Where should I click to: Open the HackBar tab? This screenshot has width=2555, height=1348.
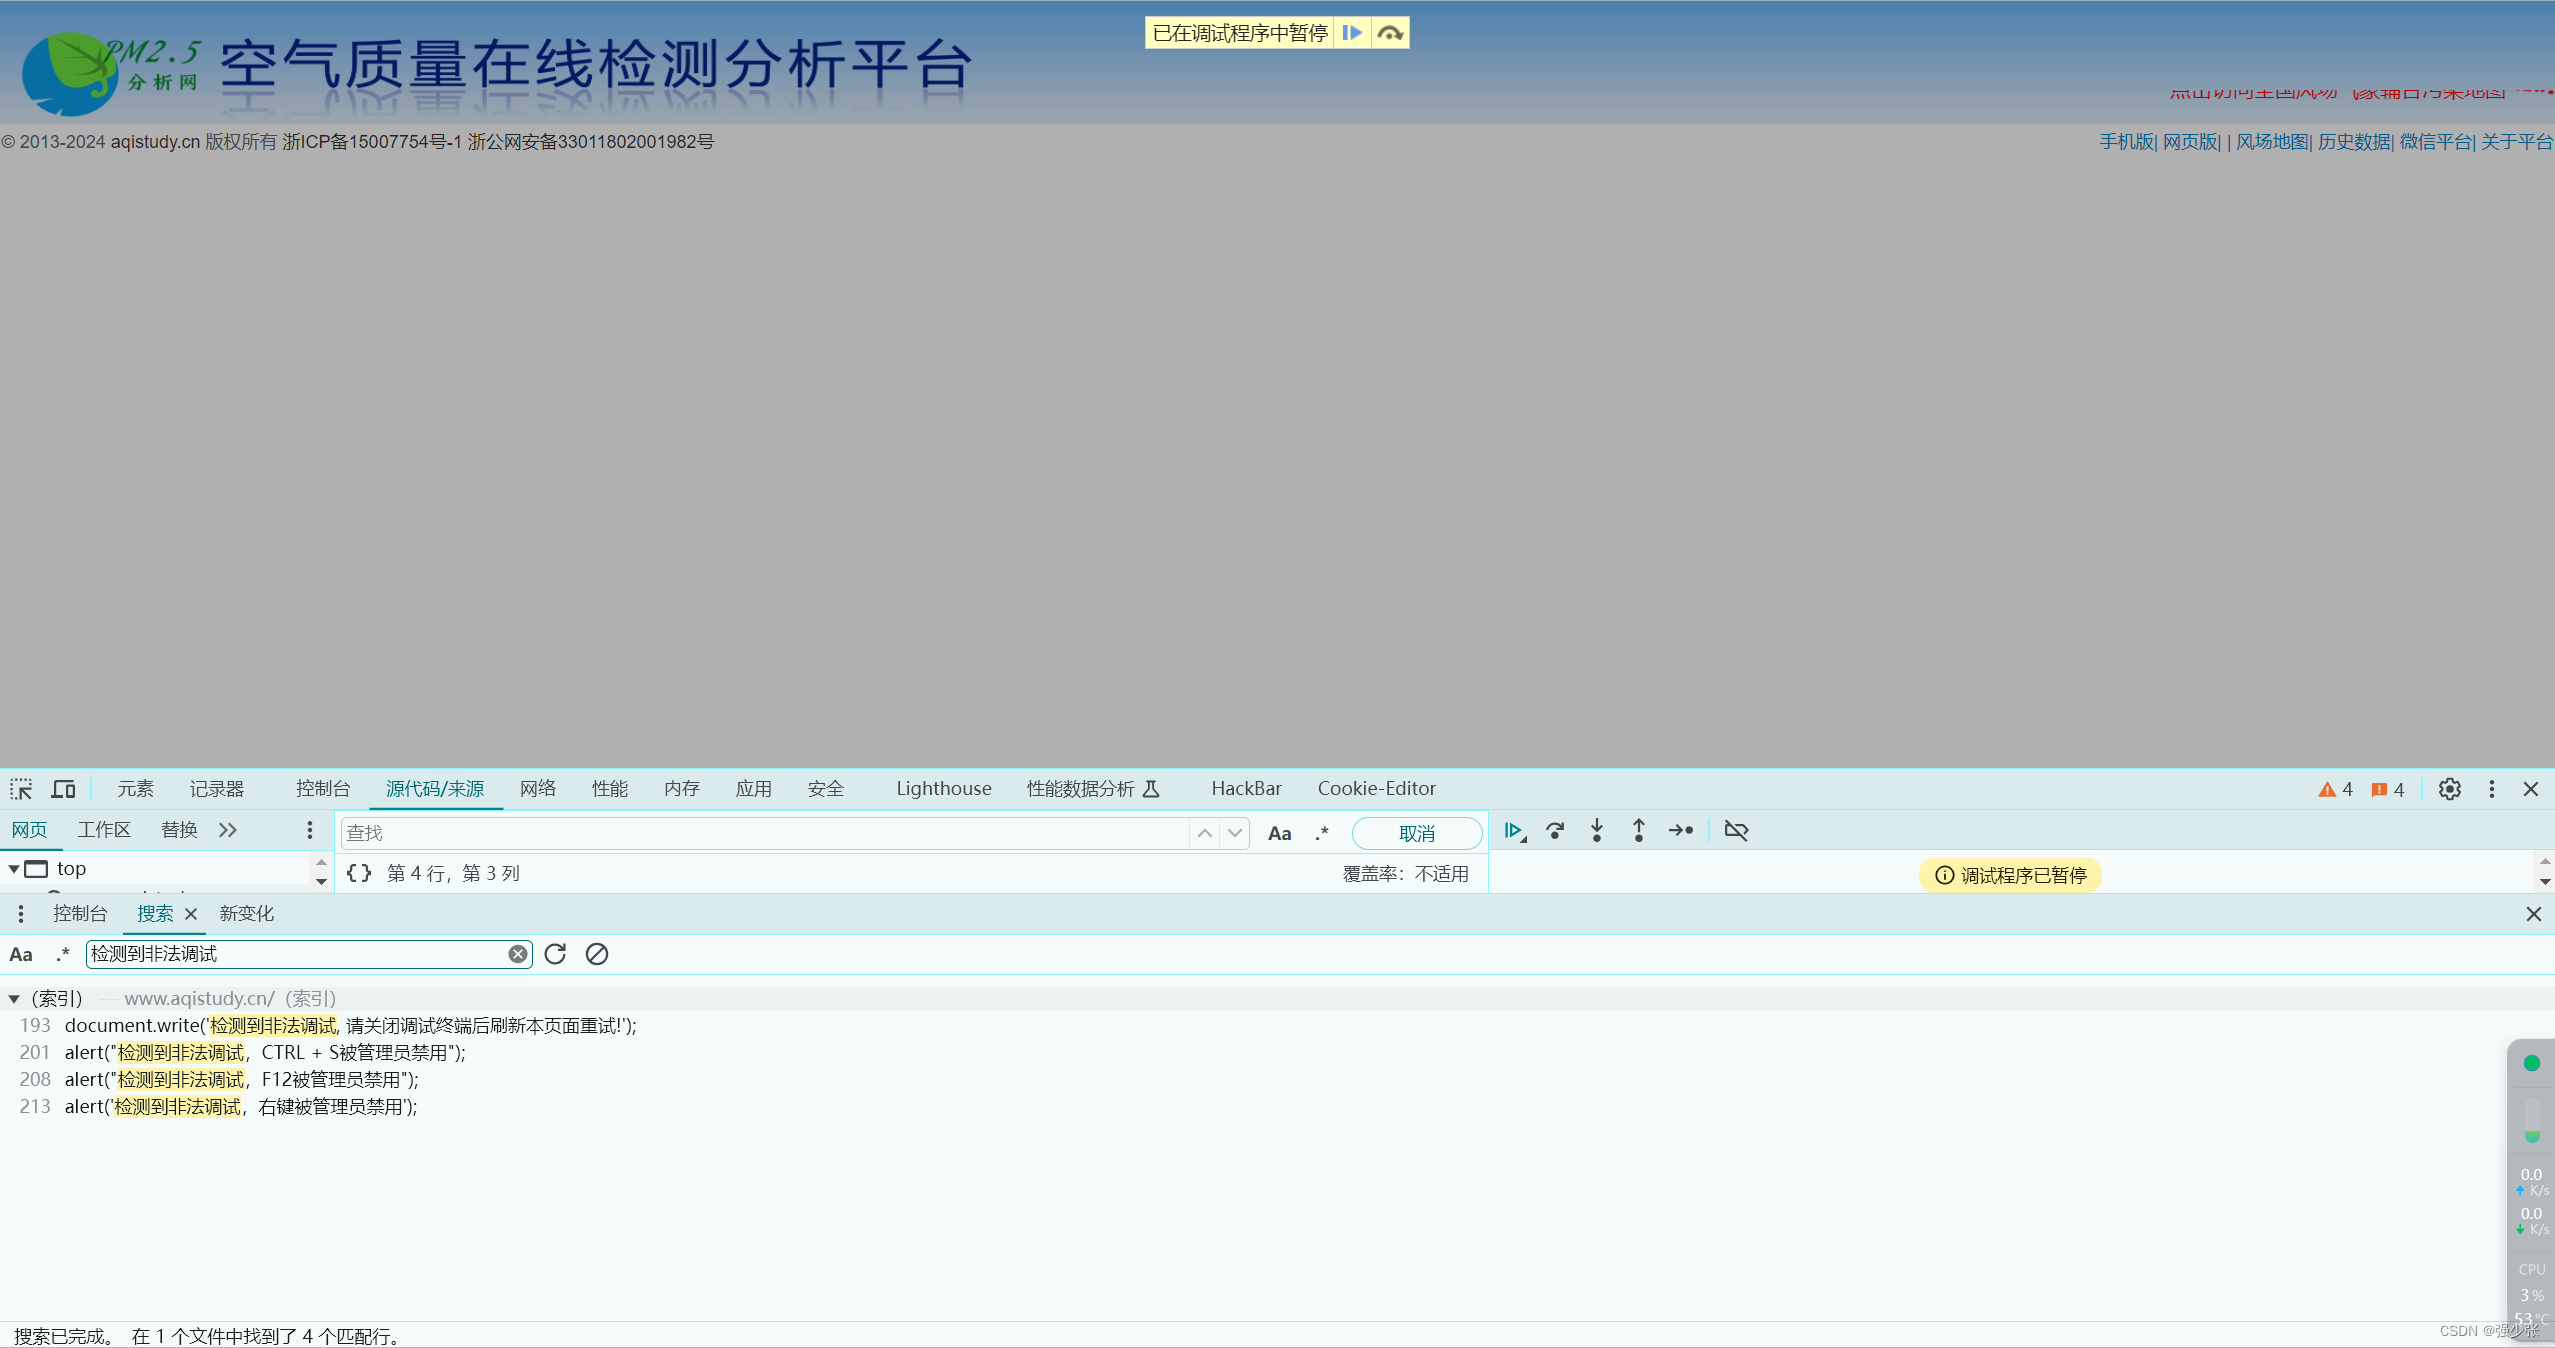[x=1246, y=789]
